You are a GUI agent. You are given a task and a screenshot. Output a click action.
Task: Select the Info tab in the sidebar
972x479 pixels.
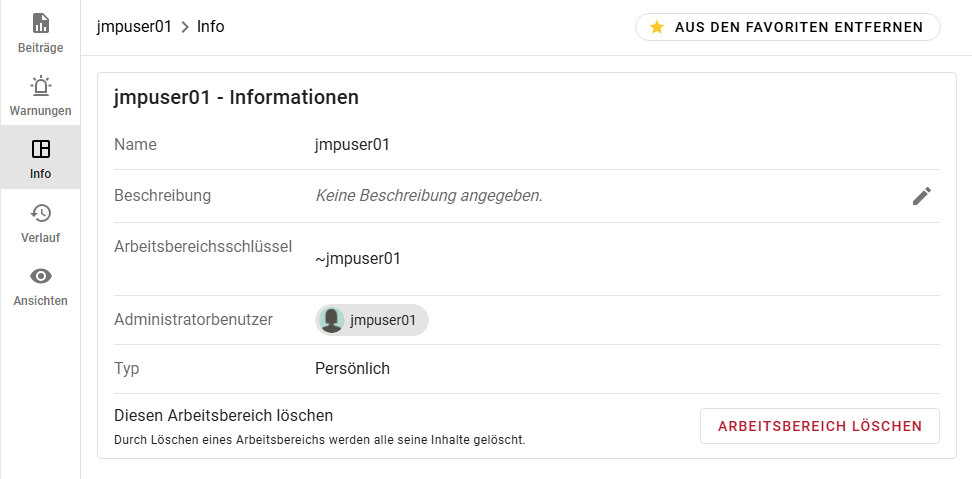41,159
